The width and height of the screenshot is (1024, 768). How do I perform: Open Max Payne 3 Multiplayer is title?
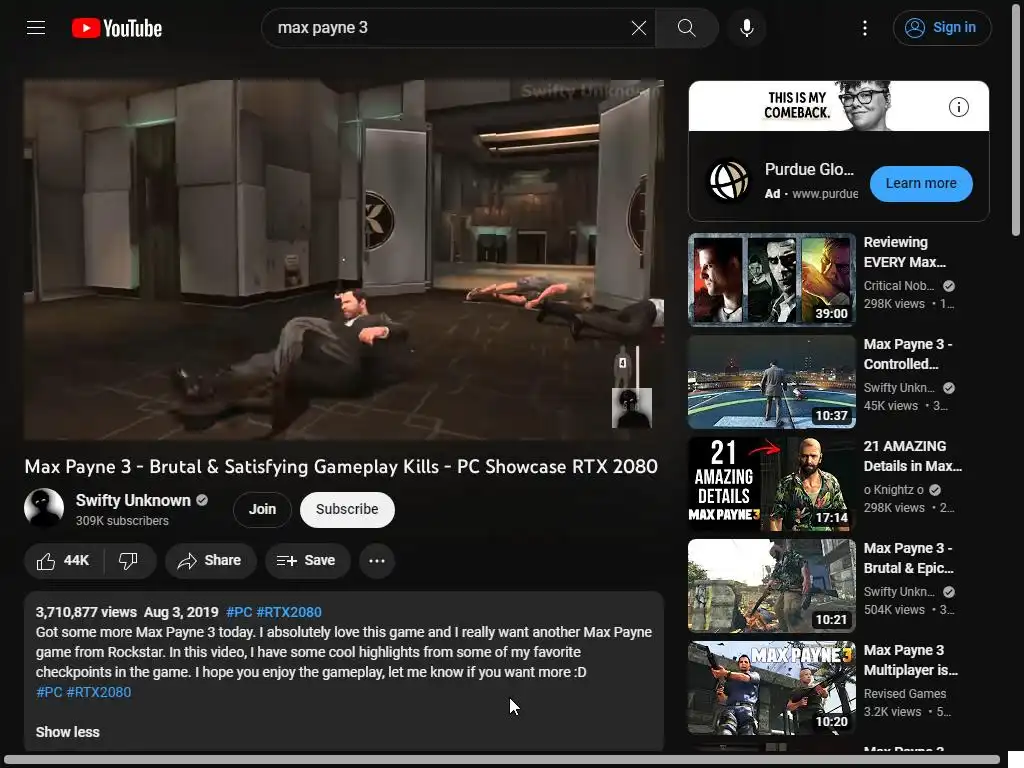tap(910, 660)
